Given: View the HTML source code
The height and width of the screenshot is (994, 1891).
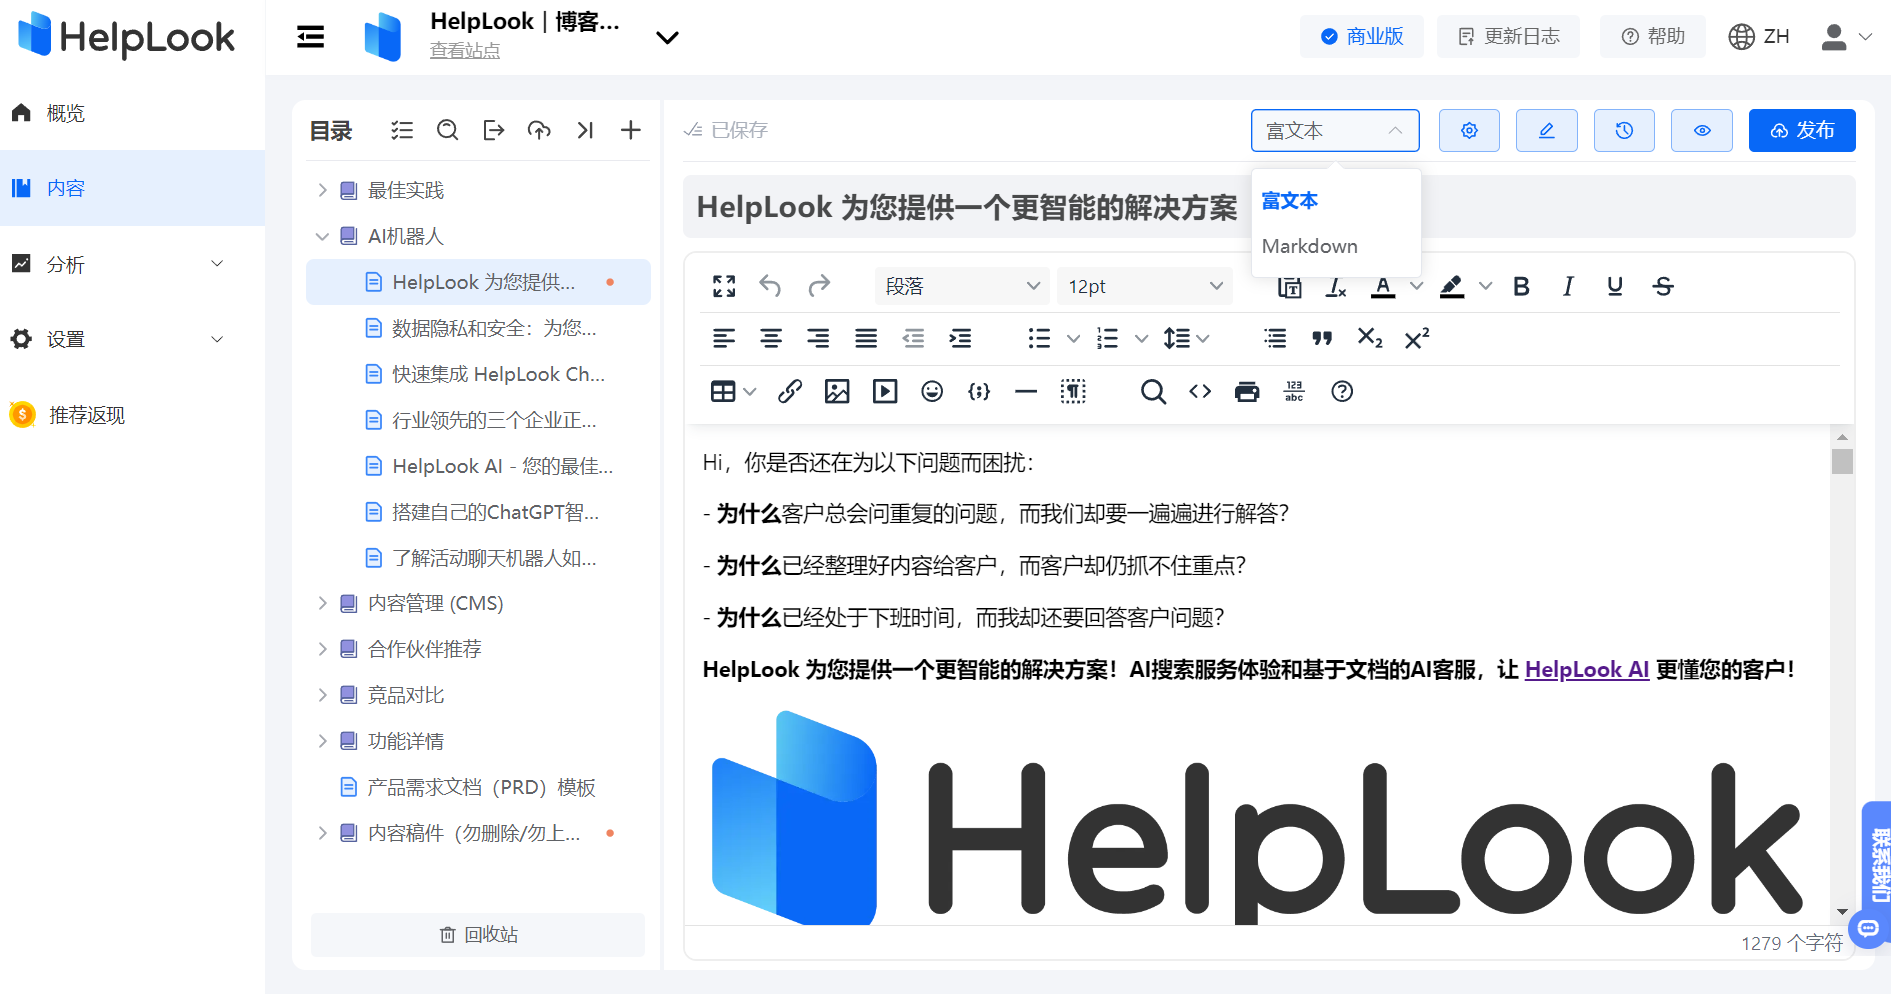Looking at the screenshot, I should click(1200, 391).
